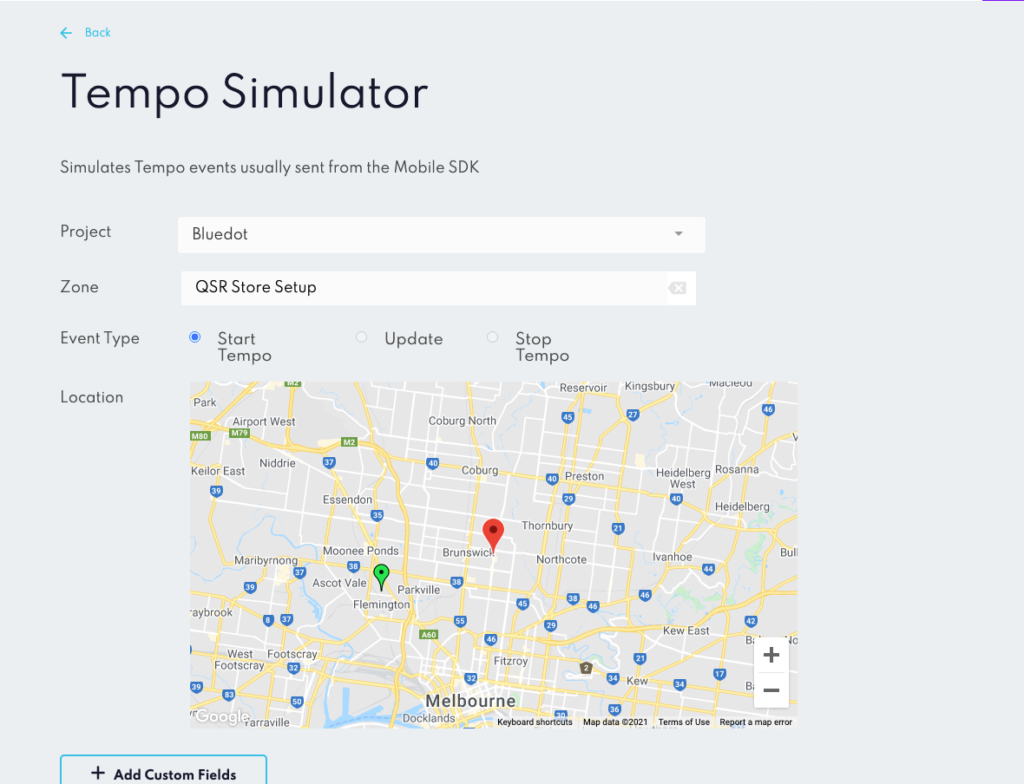Select the Start Tempo radio button
1024x784 pixels.
pos(195,337)
